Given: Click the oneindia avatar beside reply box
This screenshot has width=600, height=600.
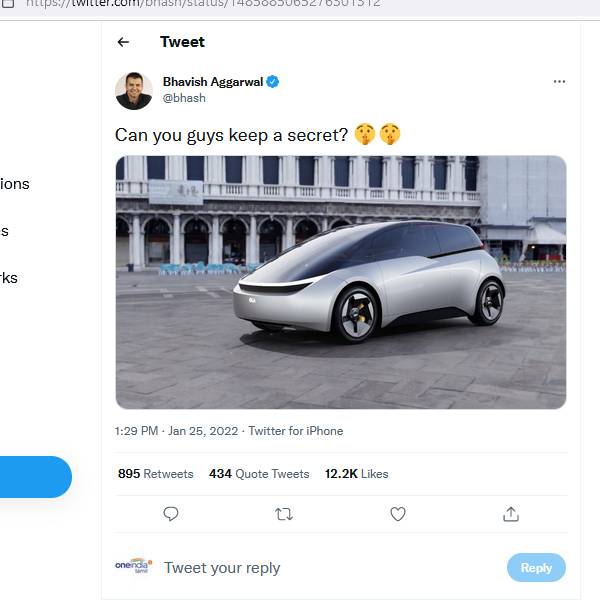Looking at the screenshot, I should tap(133, 566).
